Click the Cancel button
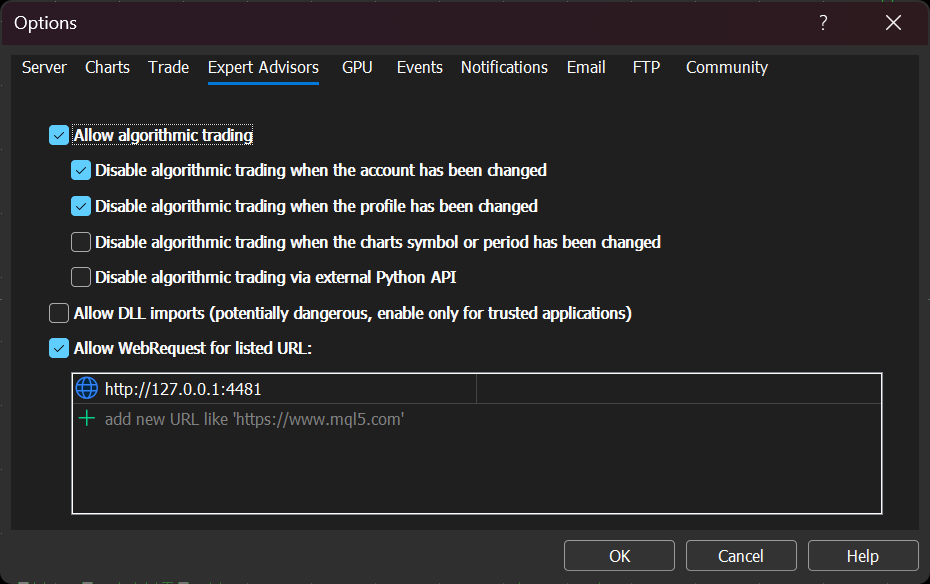 coord(741,556)
